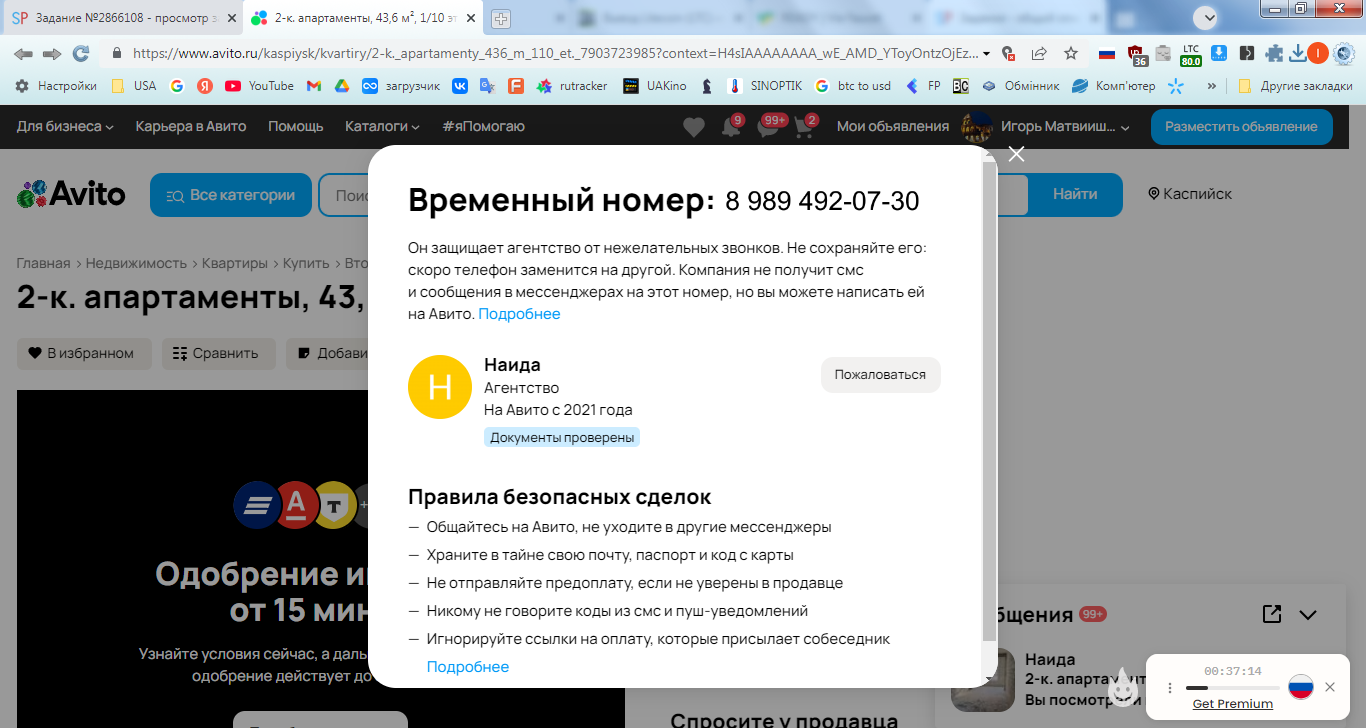
Task: Expand the Каталоги menu
Action: point(382,126)
